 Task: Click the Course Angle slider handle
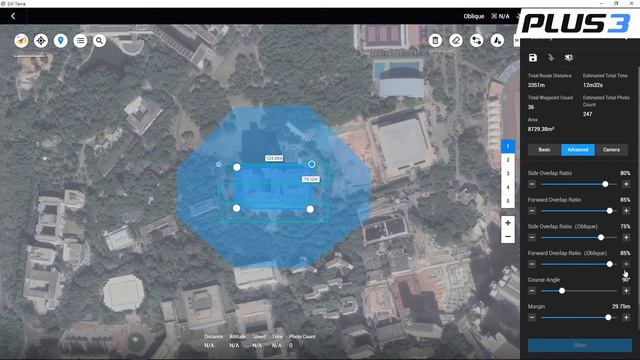[562, 291]
